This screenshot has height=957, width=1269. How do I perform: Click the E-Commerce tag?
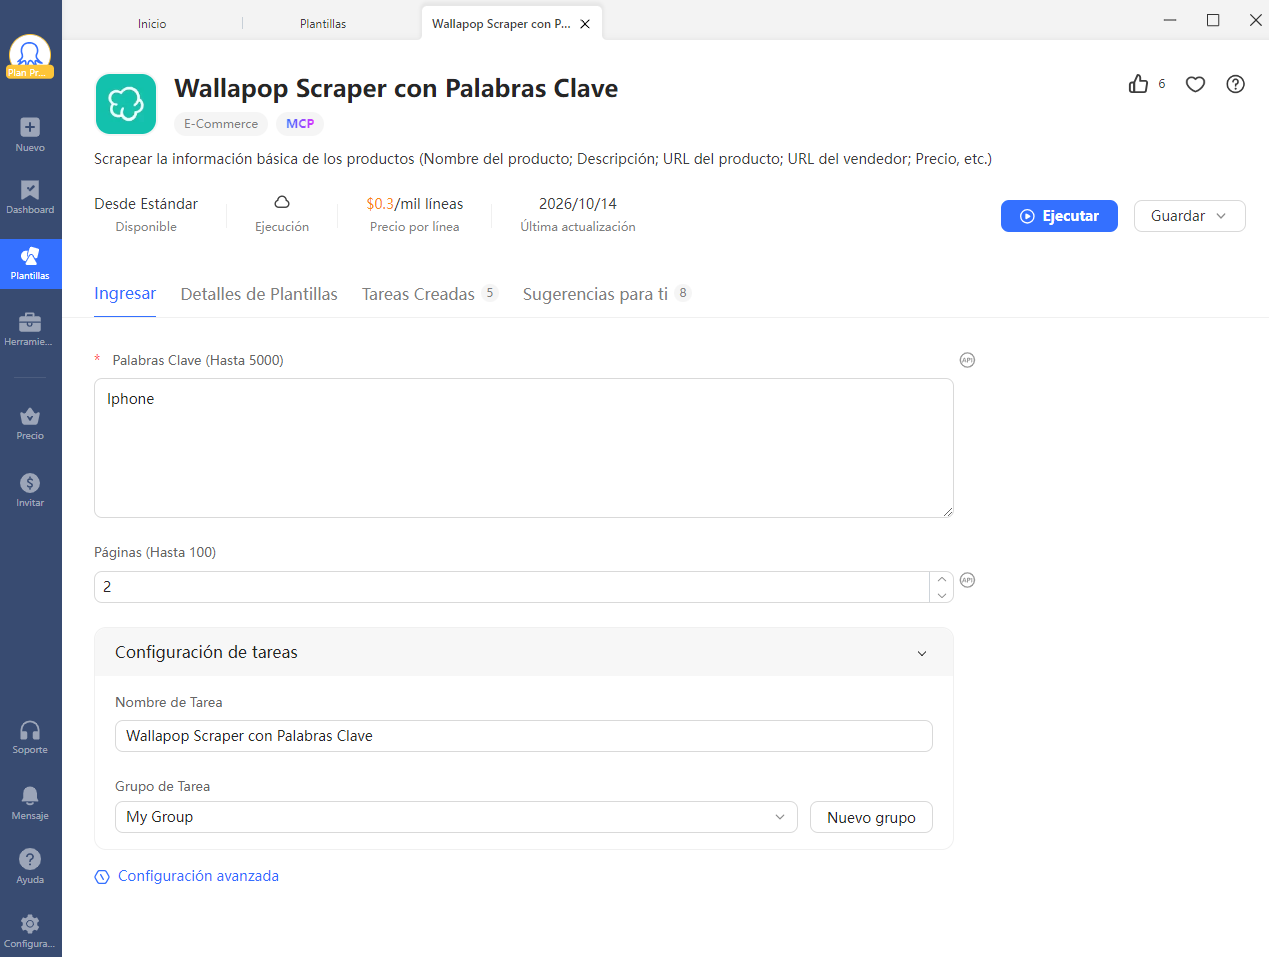221,124
